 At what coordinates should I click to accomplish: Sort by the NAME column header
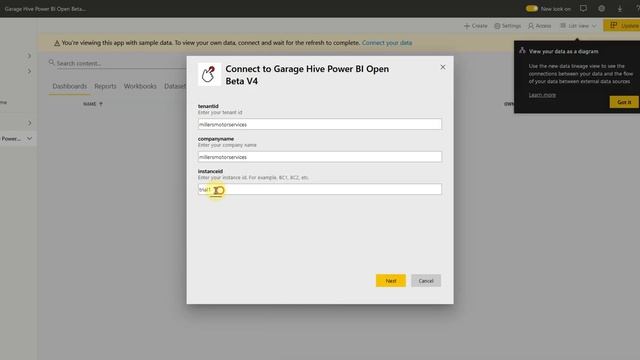[x=93, y=104]
